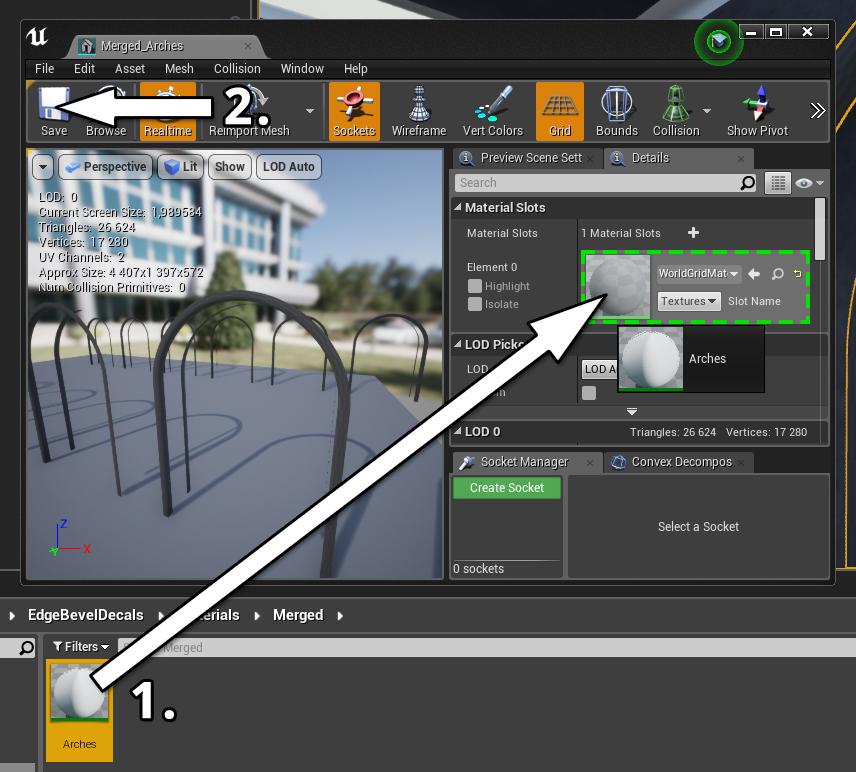Toggle the Lit view mode button

click(x=181, y=167)
